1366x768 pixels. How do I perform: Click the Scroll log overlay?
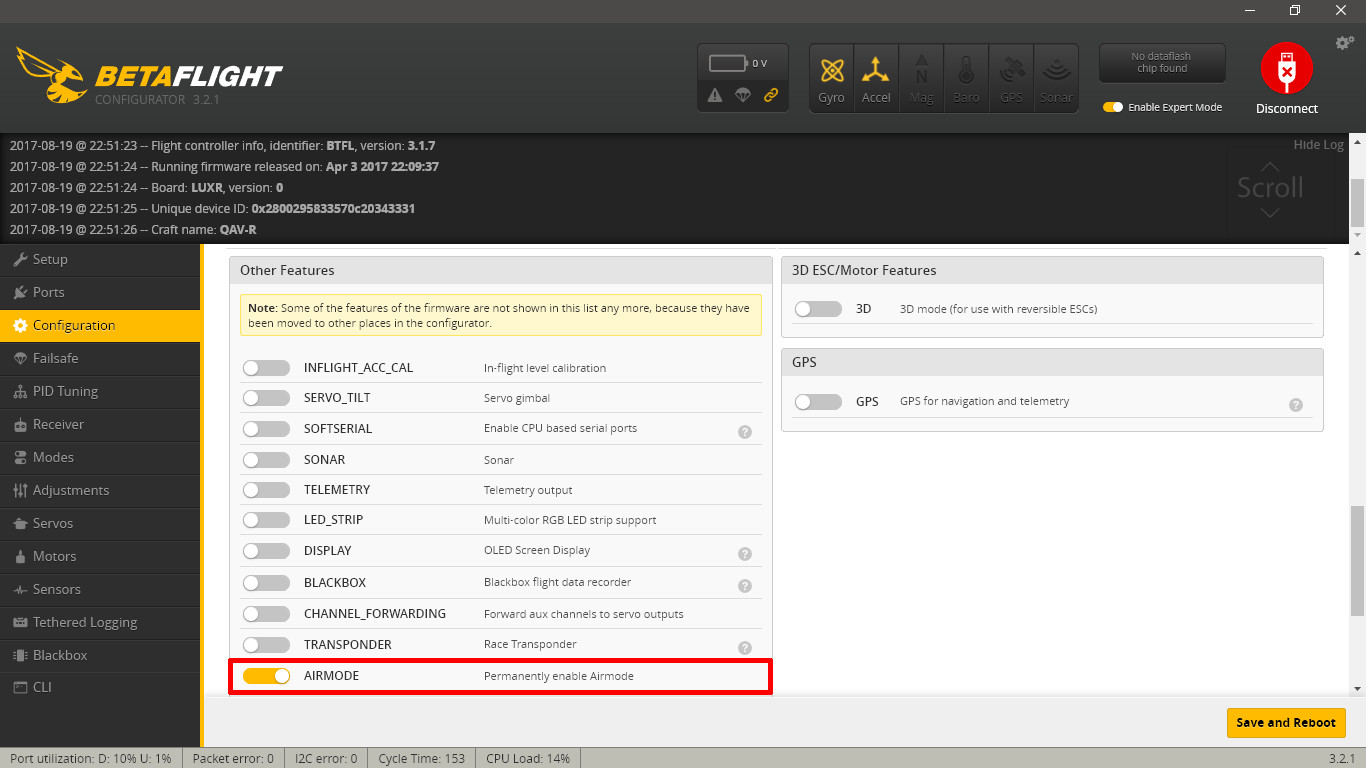[x=1270, y=188]
